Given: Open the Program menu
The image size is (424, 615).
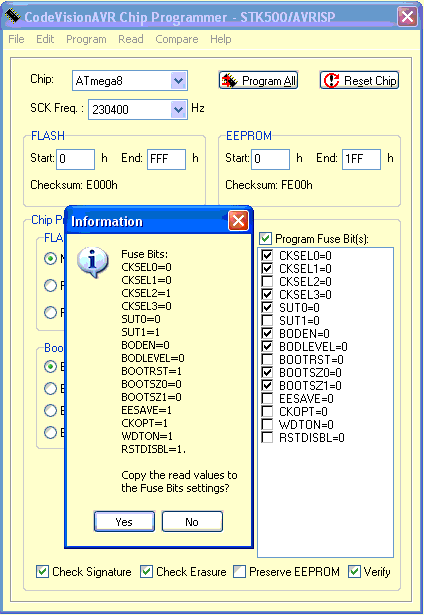Looking at the screenshot, I should 86,39.
